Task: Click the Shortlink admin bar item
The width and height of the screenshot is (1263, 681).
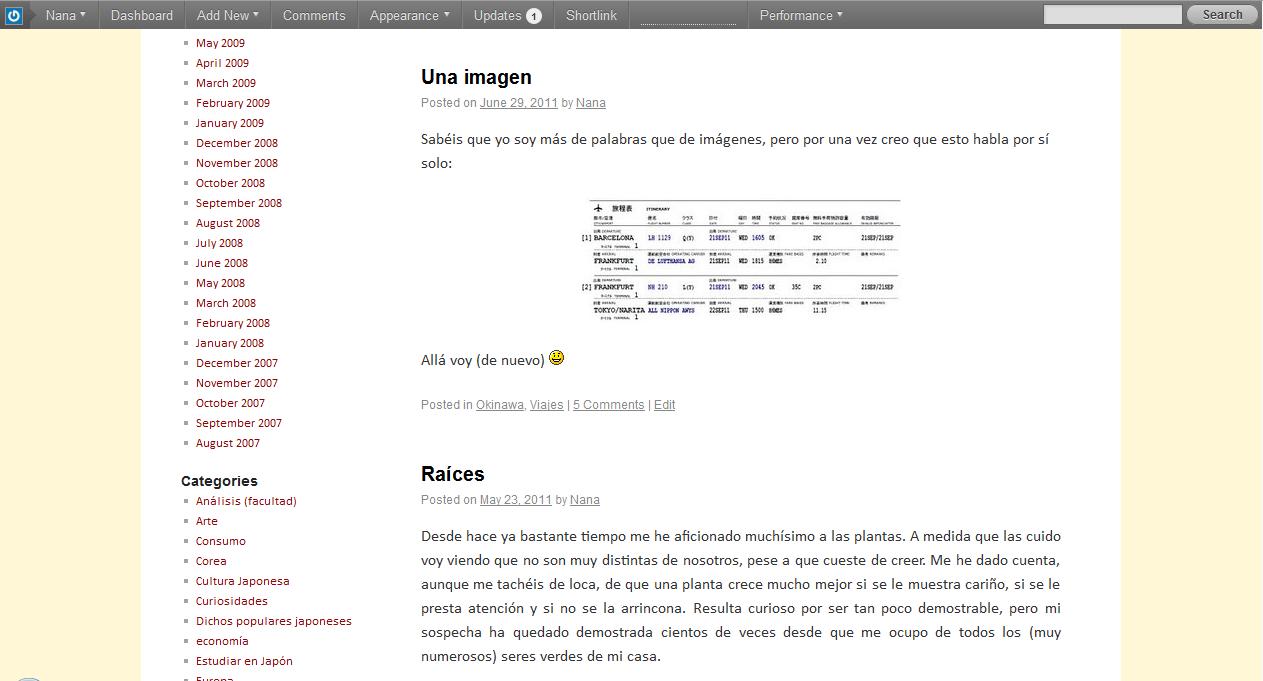Action: [591, 15]
